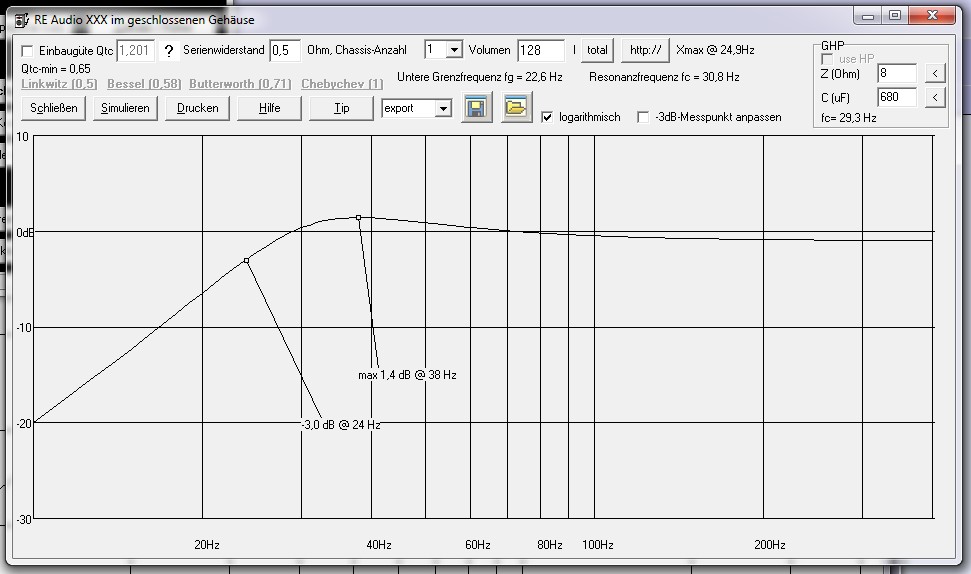The width and height of the screenshot is (971, 574).
Task: Click the C (uF) input field
Action: tap(897, 97)
